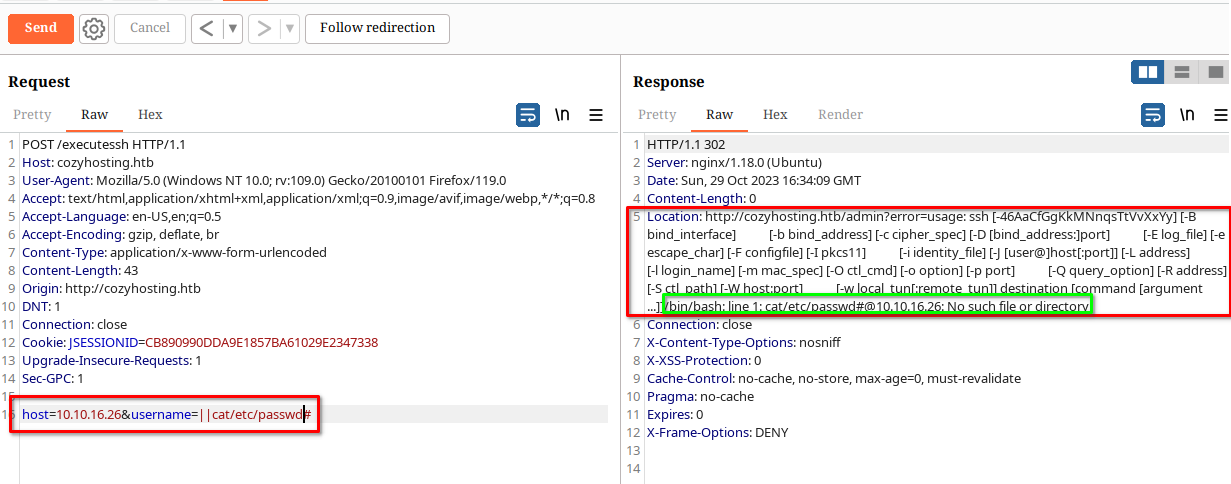Click the orange Send button

(x=41, y=28)
